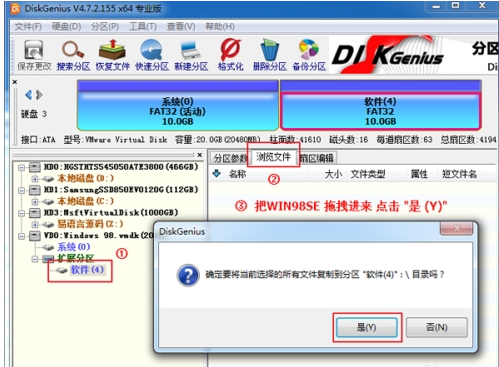Close the DiskGenius confirmation dialog
This screenshot has height=367, width=499.
coord(457,228)
